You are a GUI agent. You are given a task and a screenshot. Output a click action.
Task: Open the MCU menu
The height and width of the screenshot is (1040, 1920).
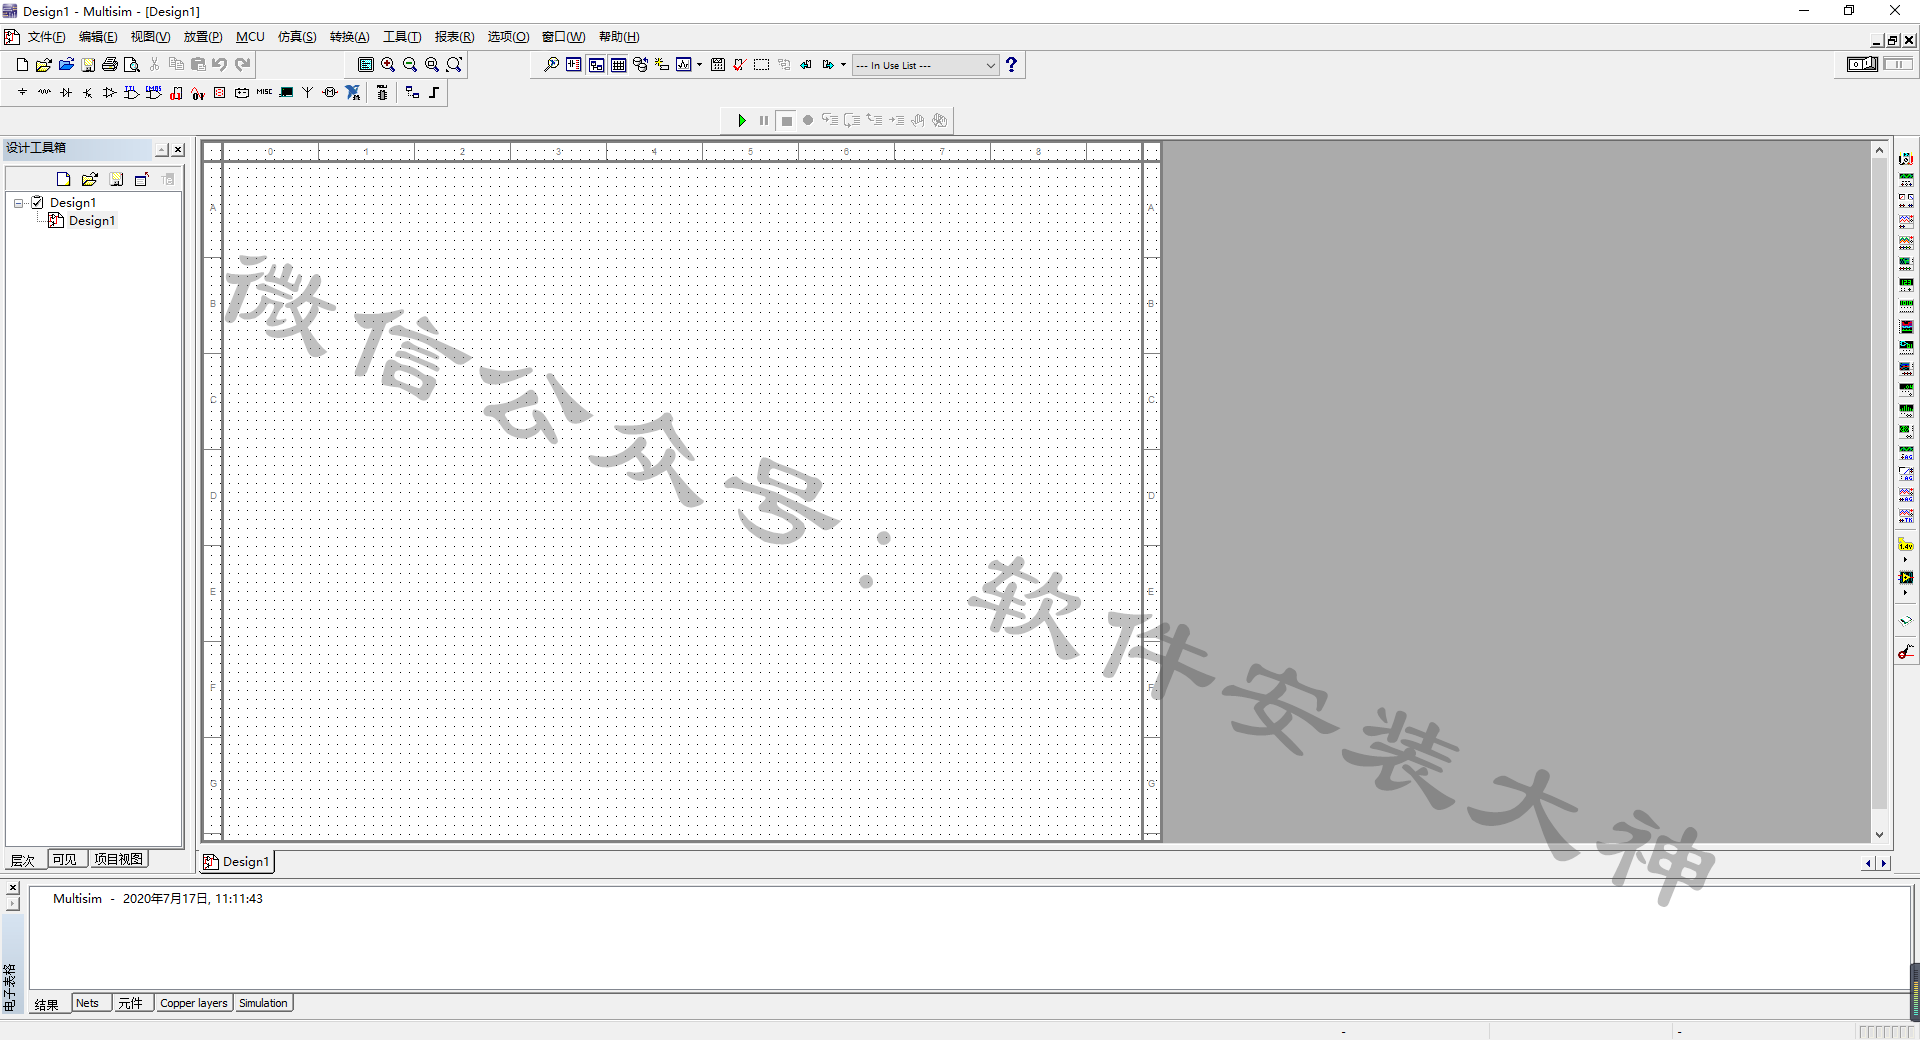tap(250, 37)
